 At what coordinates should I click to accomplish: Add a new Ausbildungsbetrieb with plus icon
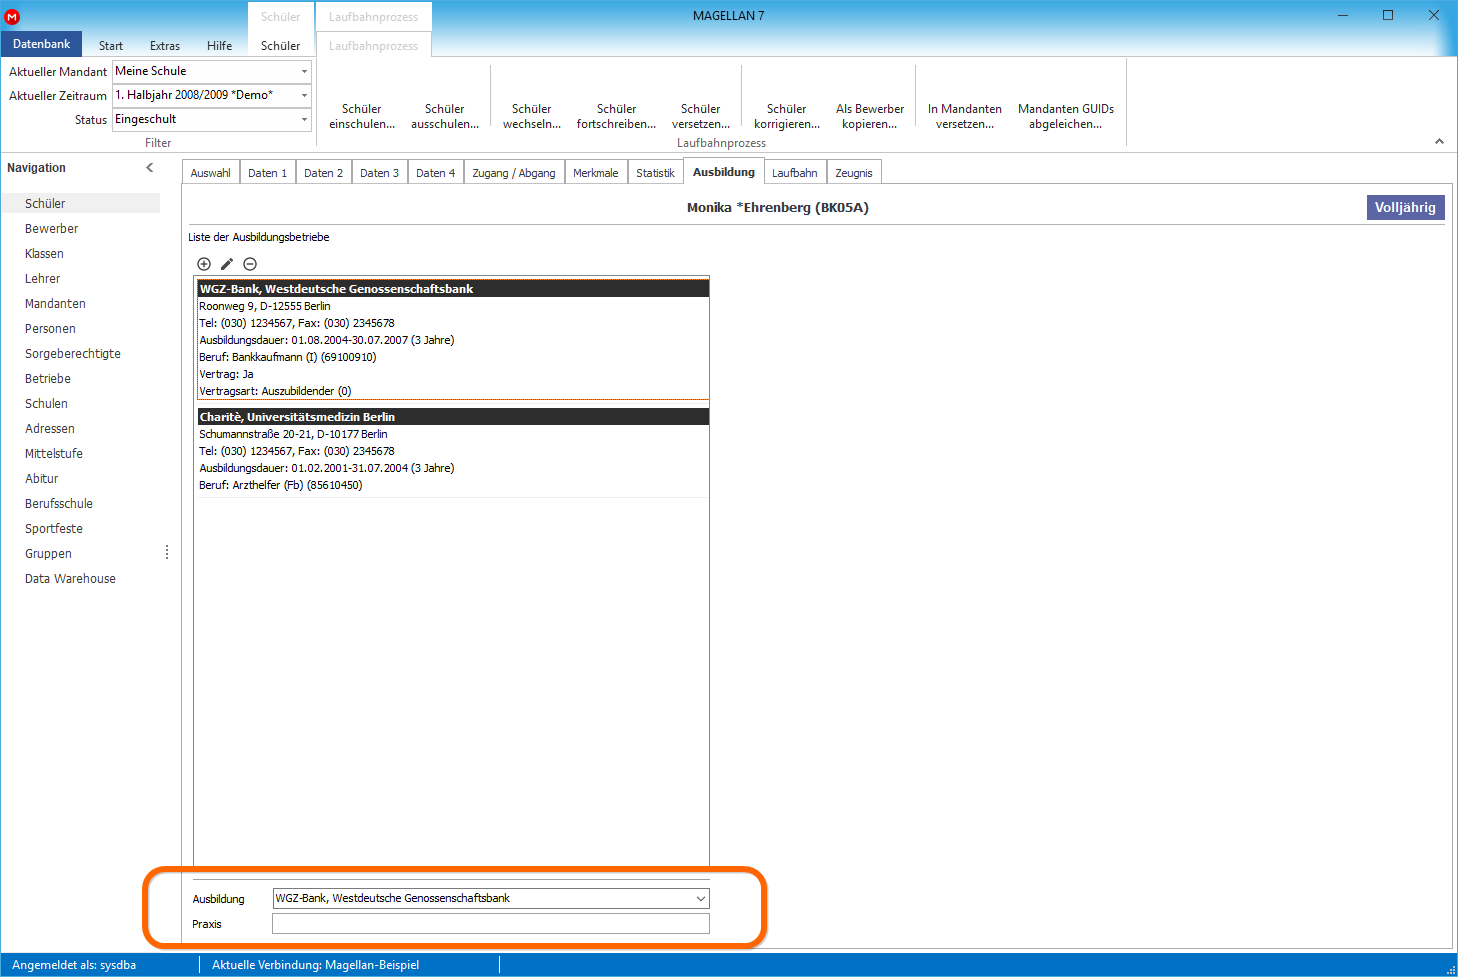pyautogui.click(x=204, y=264)
